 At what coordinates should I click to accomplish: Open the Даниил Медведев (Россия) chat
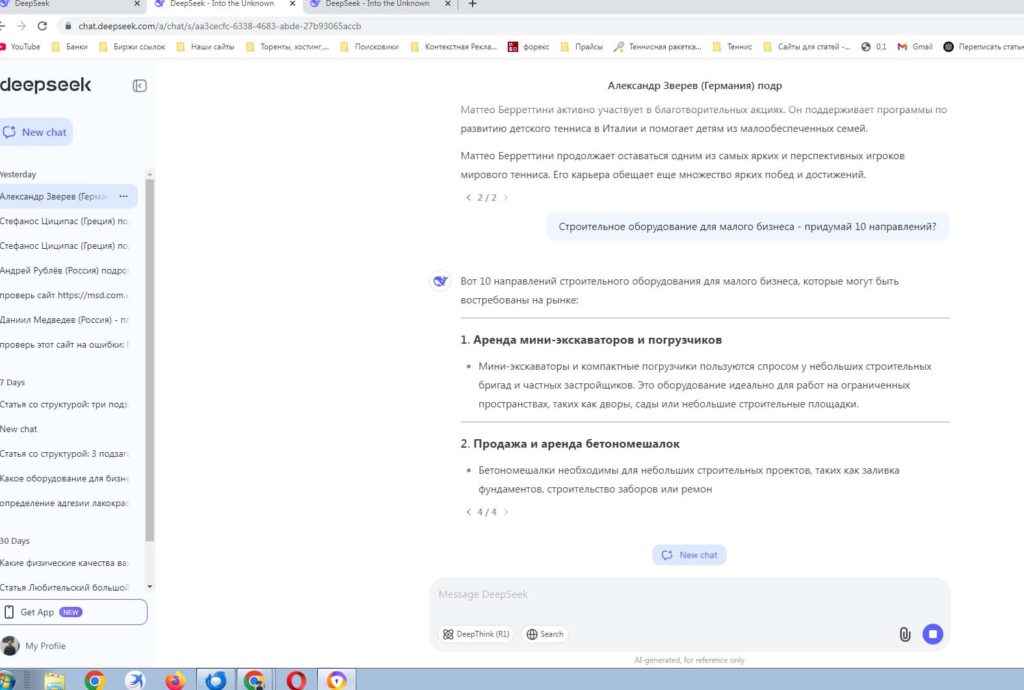[x=65, y=320]
